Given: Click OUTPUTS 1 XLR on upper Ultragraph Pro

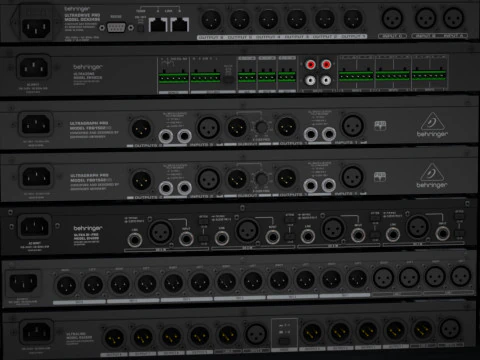Looking at the screenshot, I should point(286,127).
